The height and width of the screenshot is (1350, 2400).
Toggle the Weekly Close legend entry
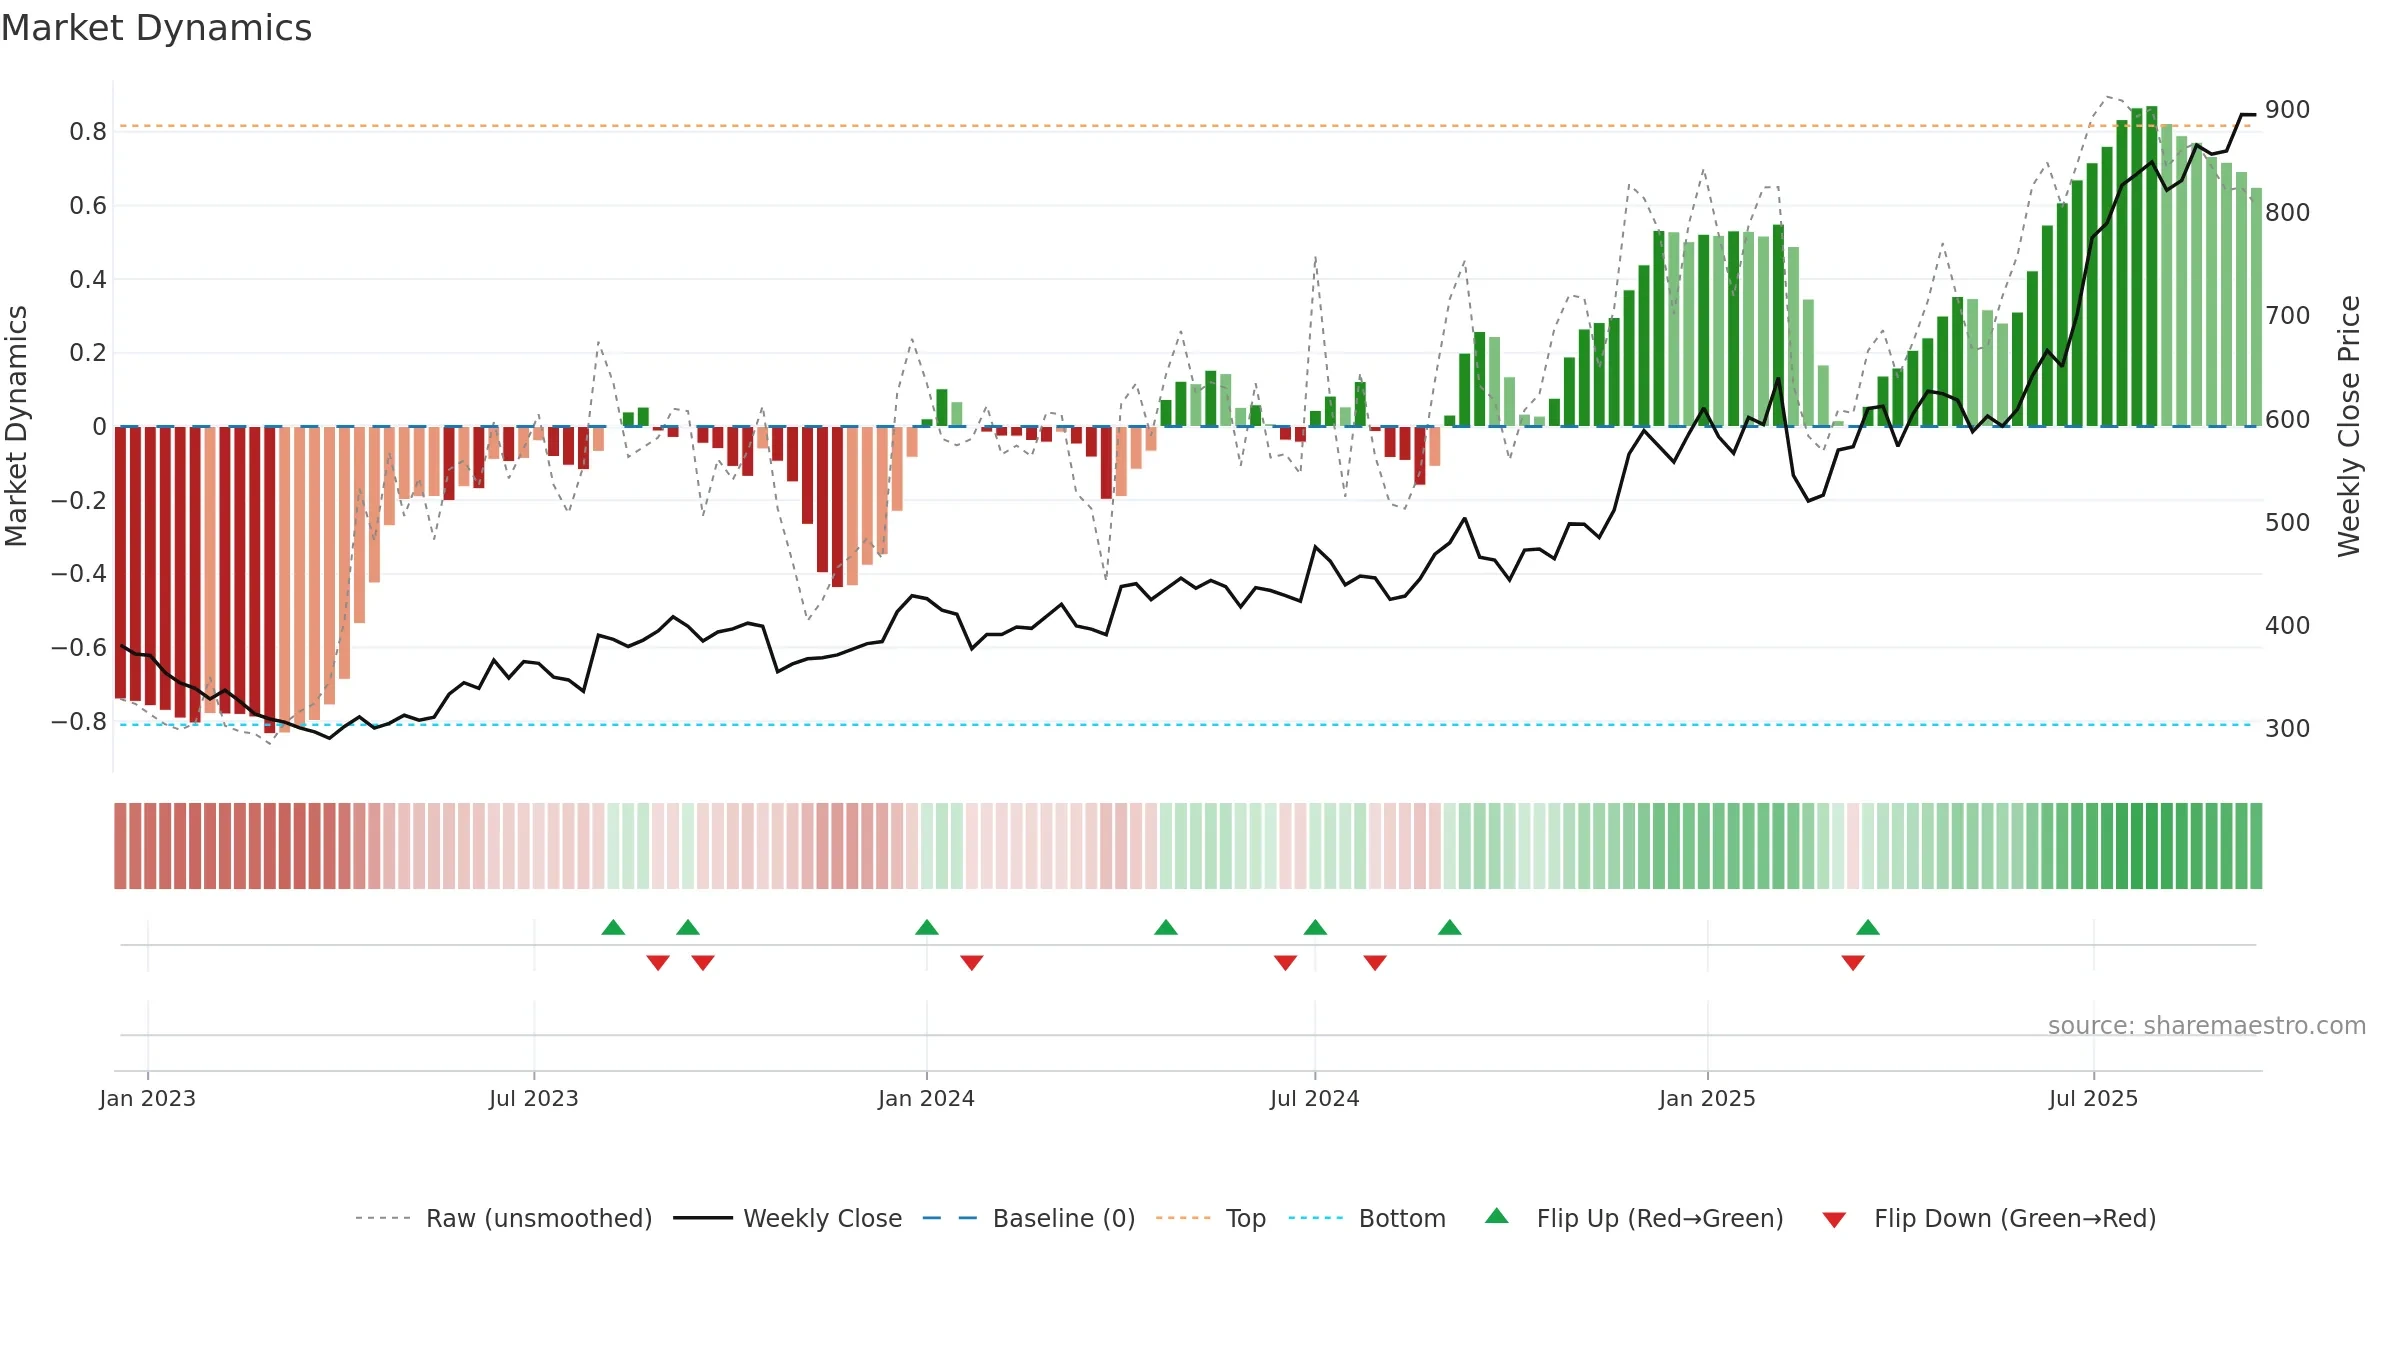pos(788,1218)
